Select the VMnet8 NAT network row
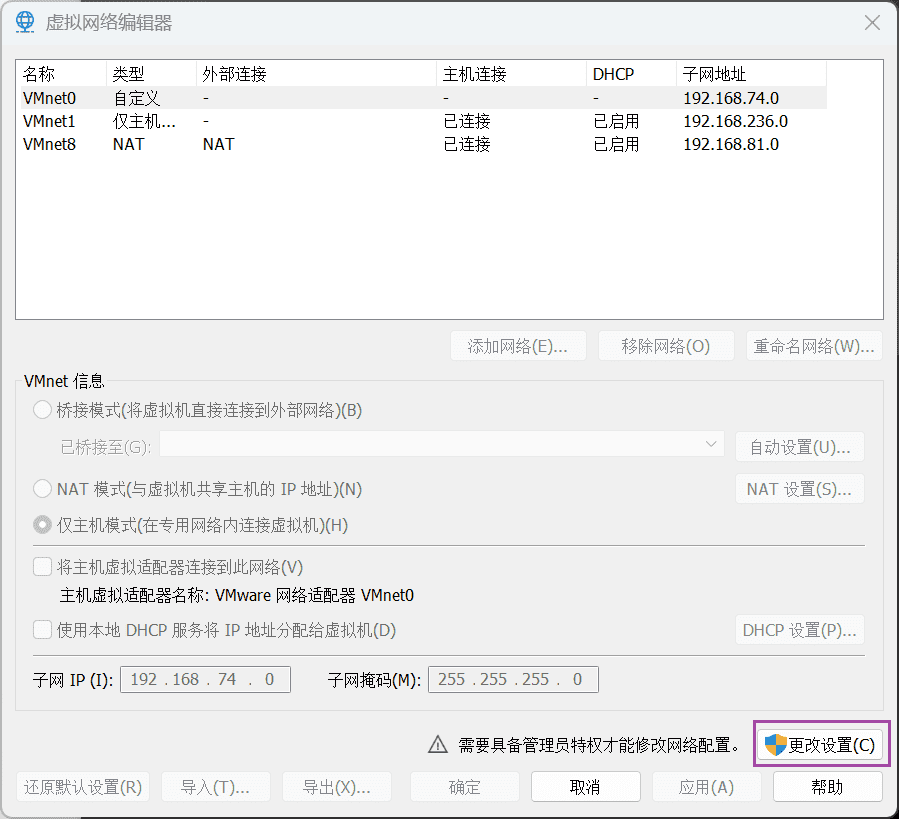Viewport: 899px width, 819px height. pyautogui.click(x=50, y=144)
